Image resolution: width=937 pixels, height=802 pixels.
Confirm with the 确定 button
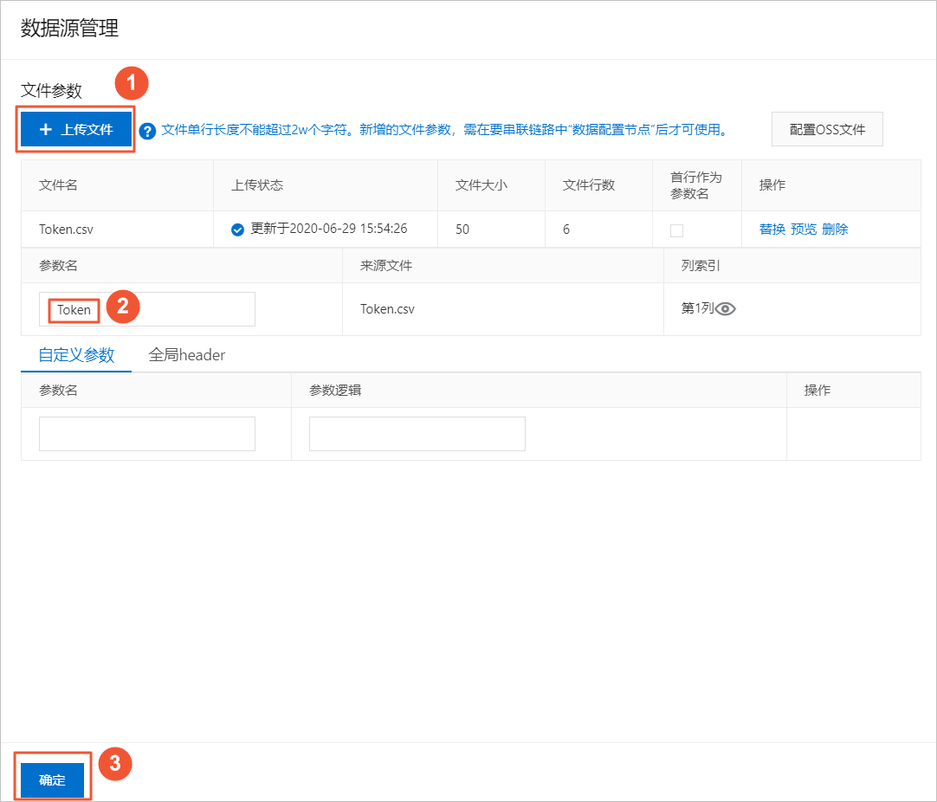[53, 779]
